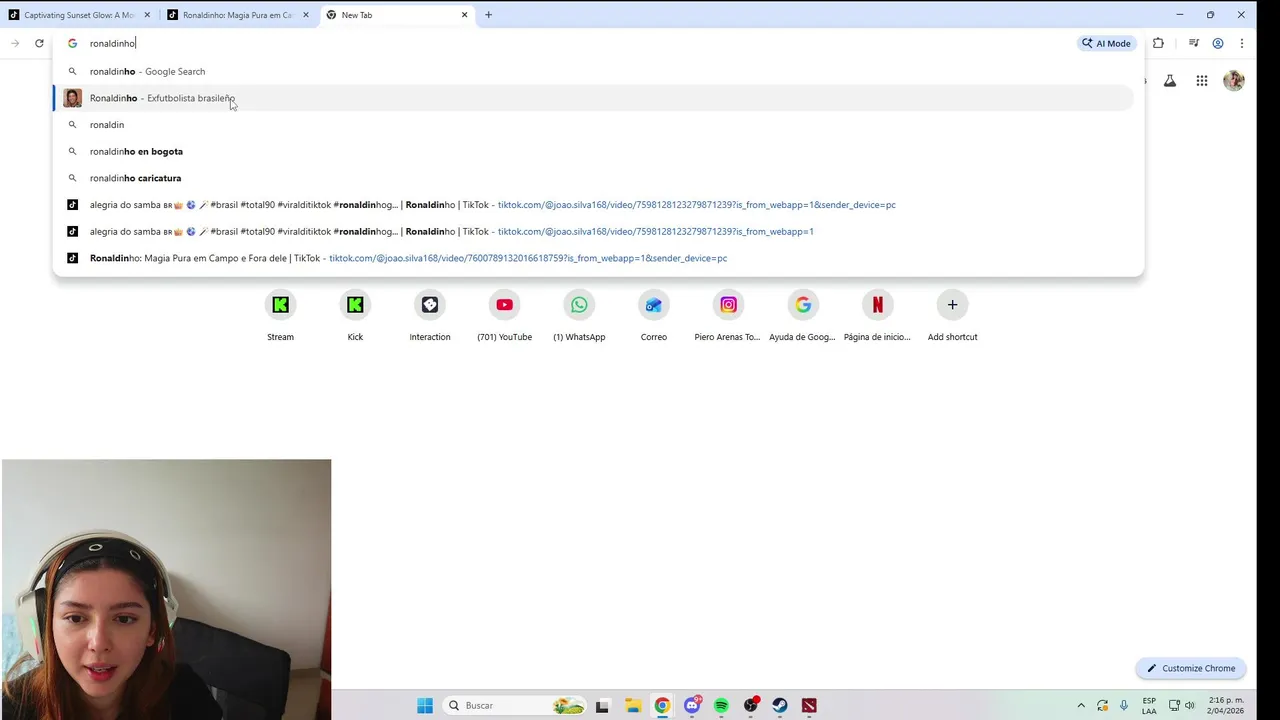
Task: Close the Ronaldinho: Magia Pura tab
Action: tap(306, 15)
